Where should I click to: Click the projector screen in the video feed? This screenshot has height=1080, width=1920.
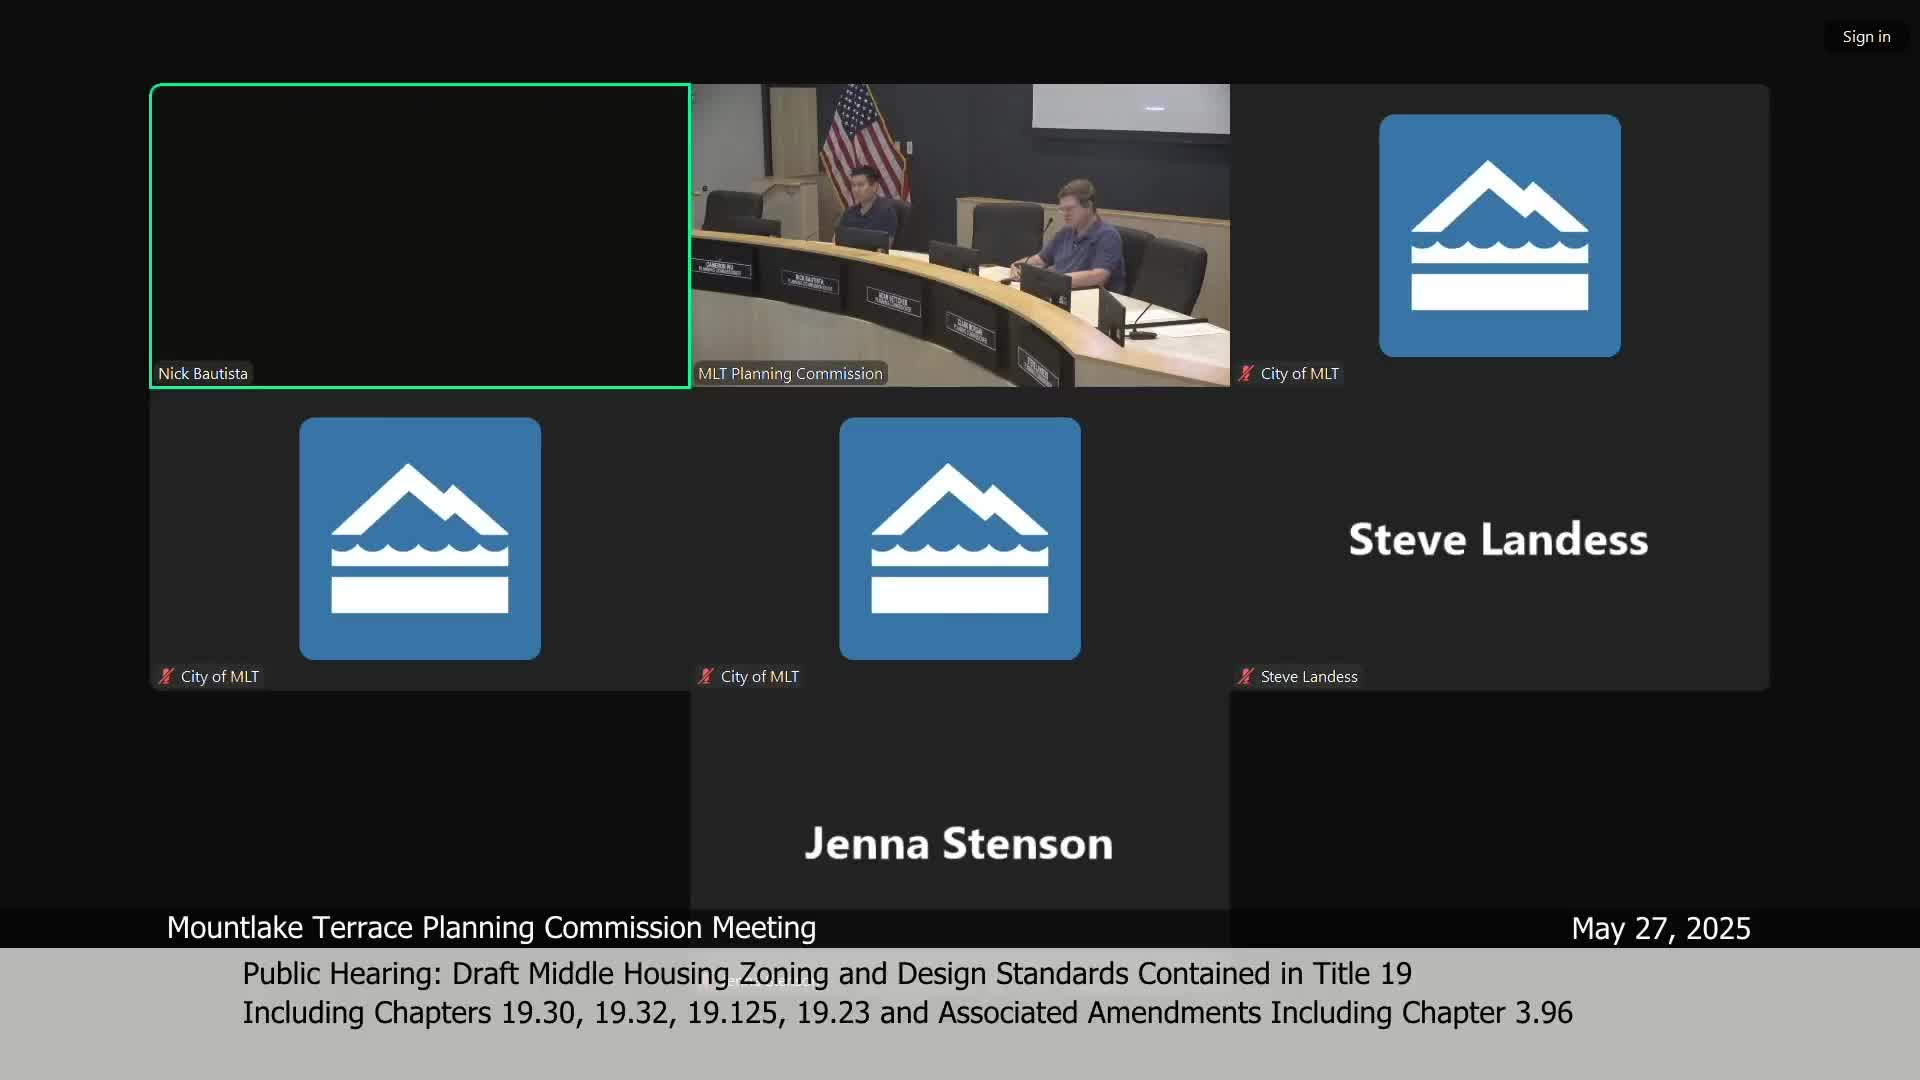click(1130, 107)
